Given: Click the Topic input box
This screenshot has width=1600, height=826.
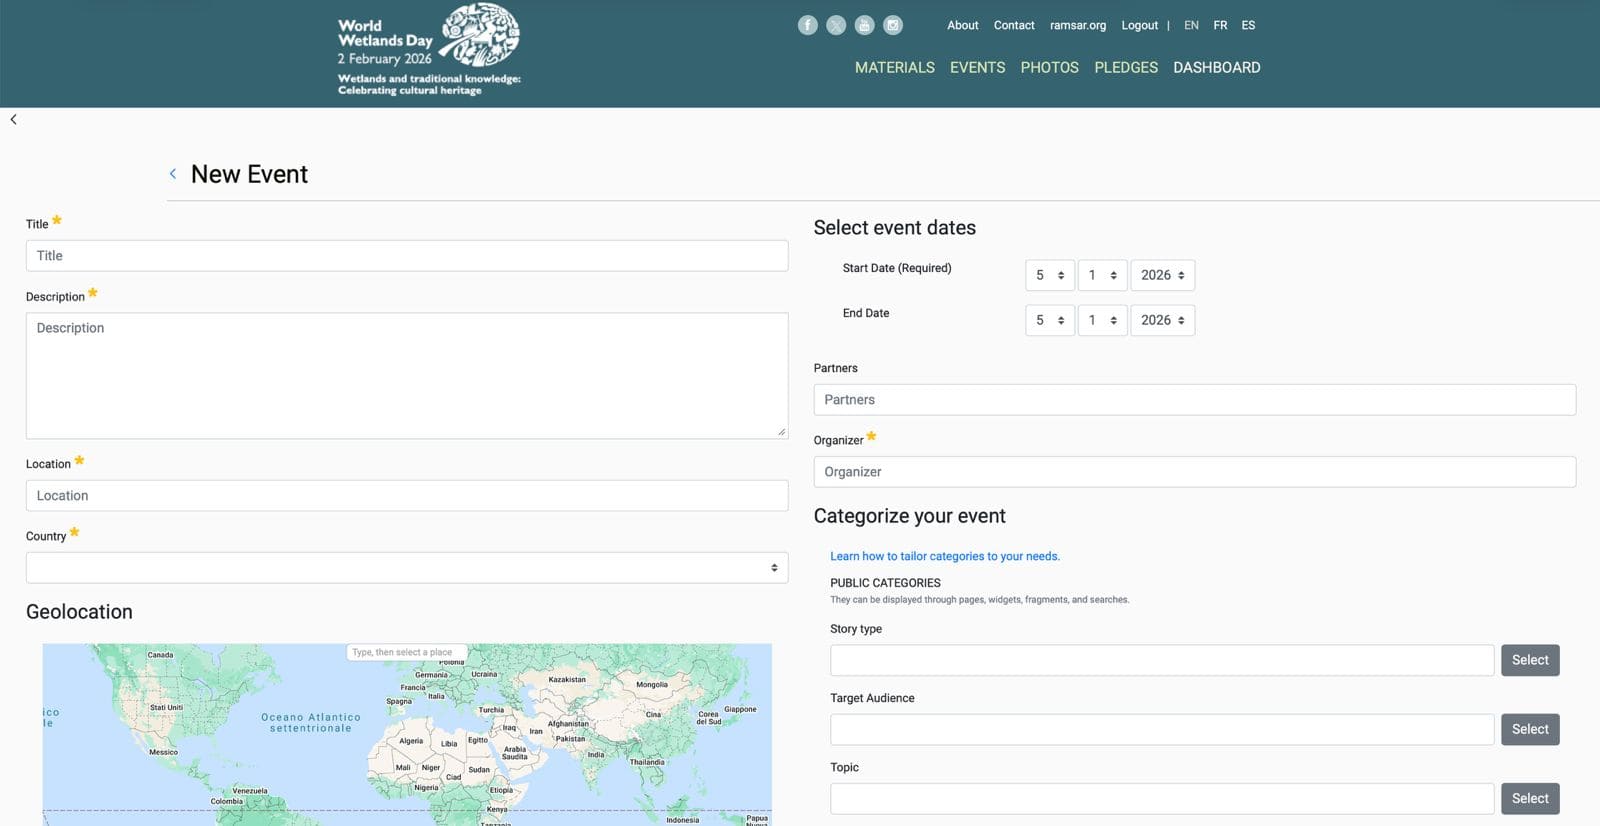Looking at the screenshot, I should tap(1162, 798).
